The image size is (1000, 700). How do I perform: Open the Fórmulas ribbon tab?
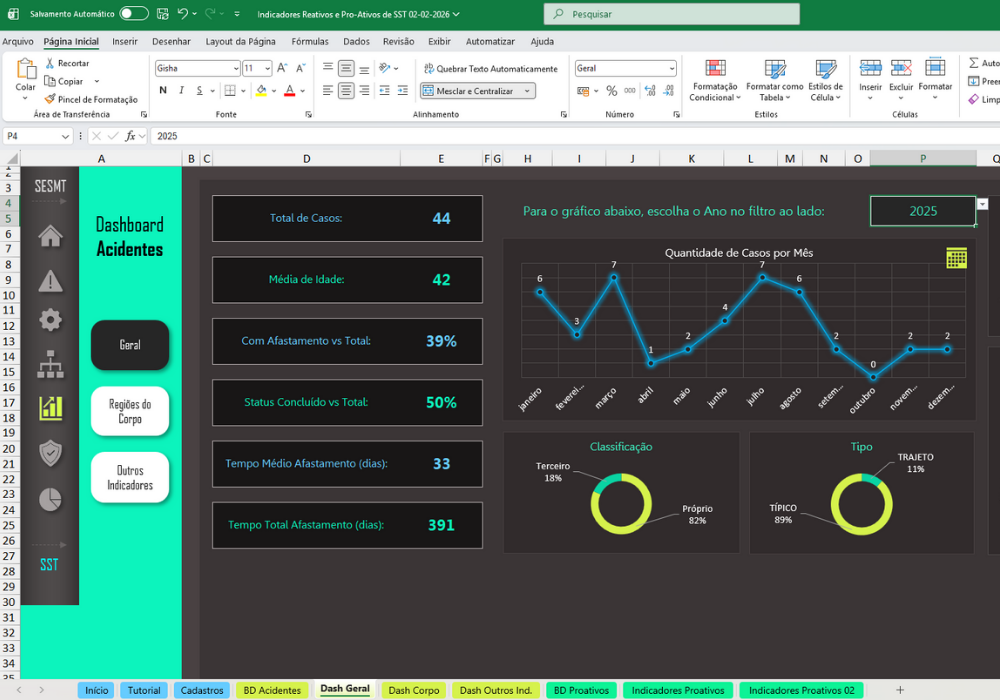pyautogui.click(x=310, y=41)
